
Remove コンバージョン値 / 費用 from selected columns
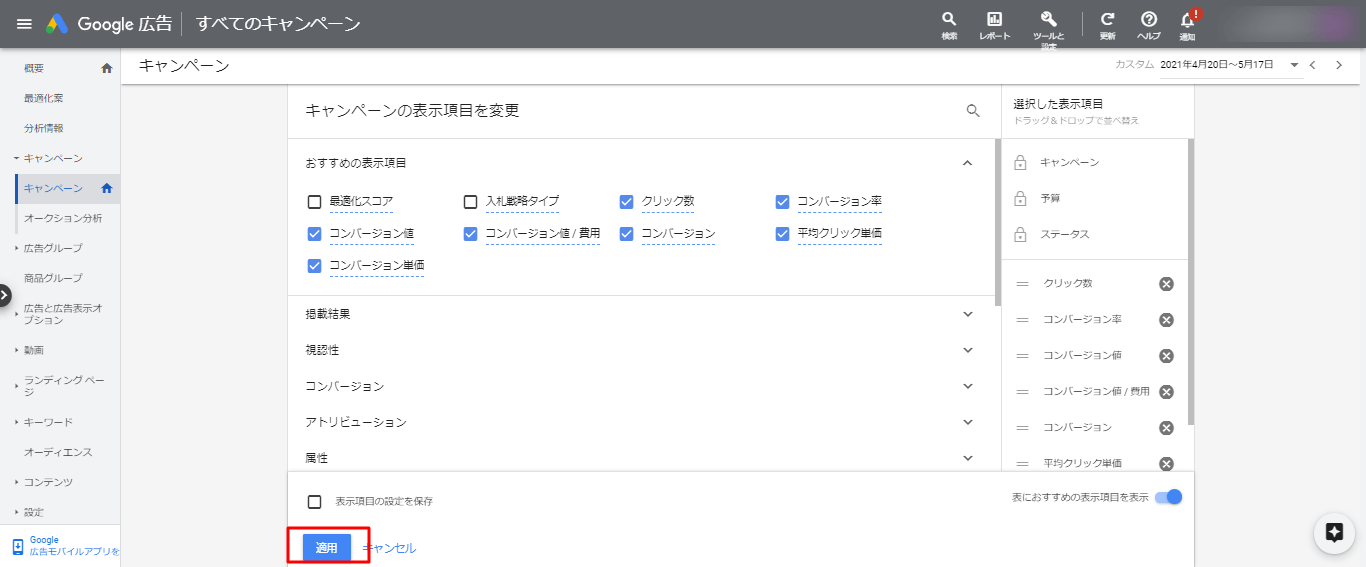(x=1166, y=392)
